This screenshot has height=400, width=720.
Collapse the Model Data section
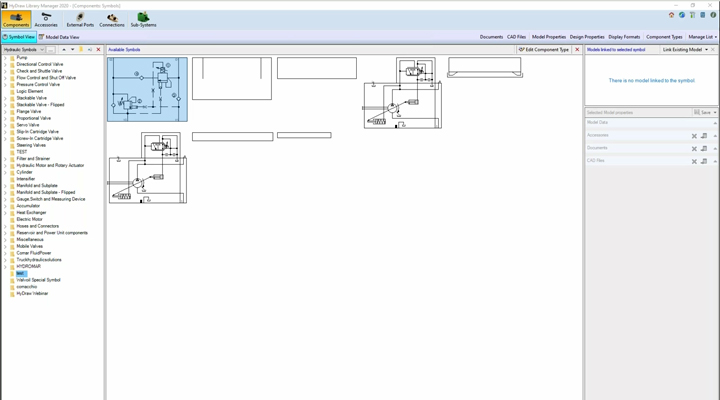[715, 123]
